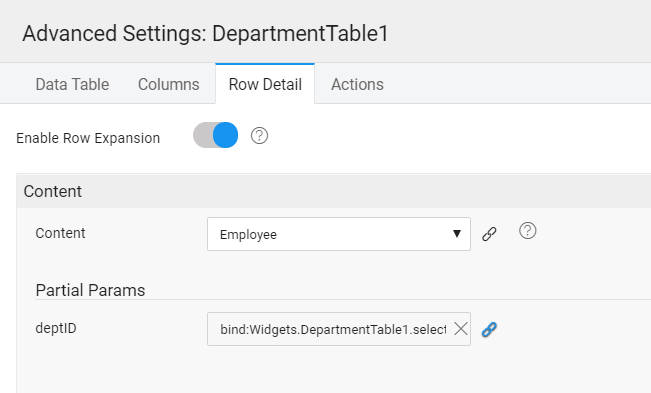This screenshot has width=651, height=393.
Task: Show help for the Content field
Action: (x=528, y=231)
